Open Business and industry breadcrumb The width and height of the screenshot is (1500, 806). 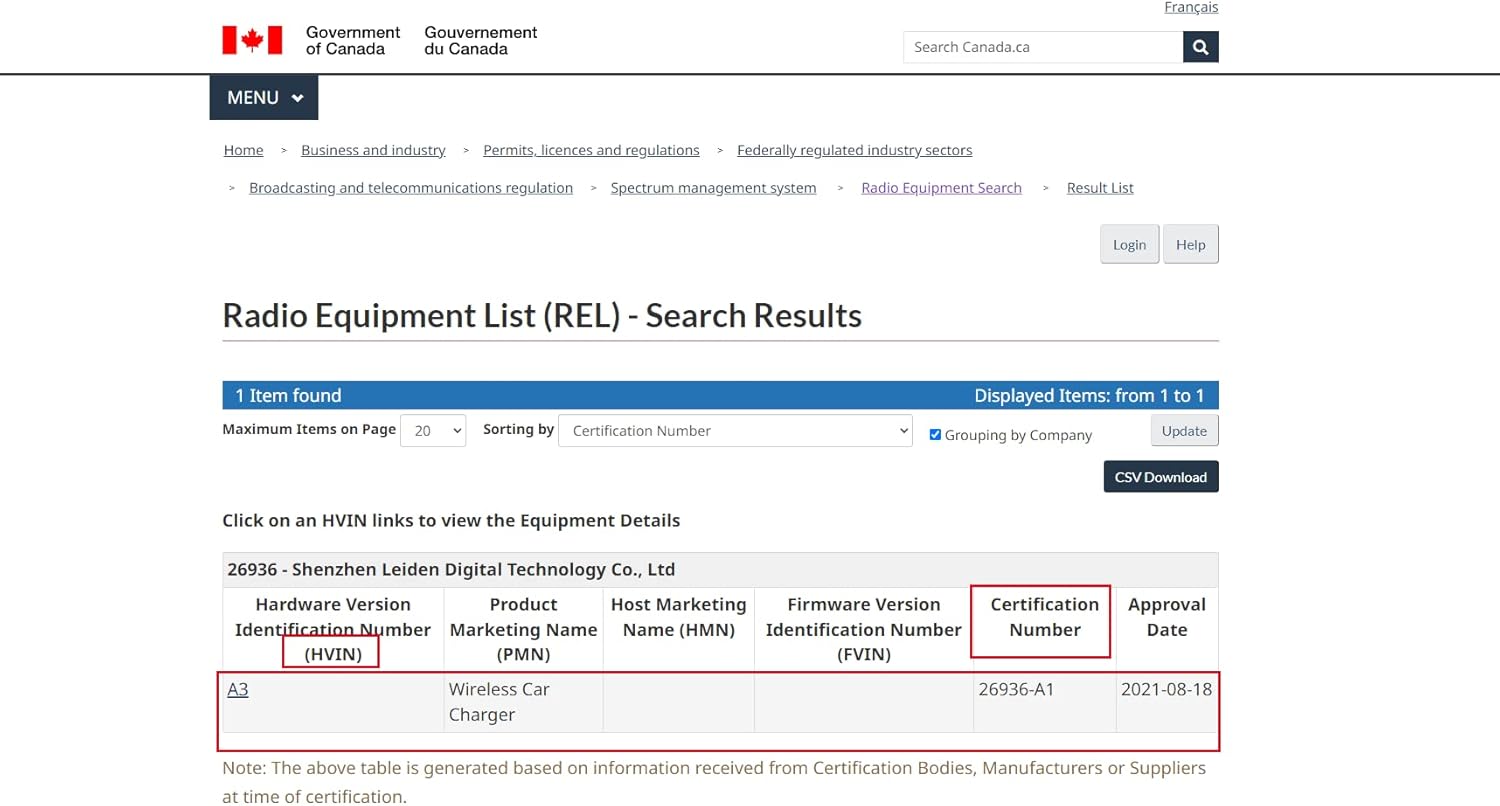click(x=373, y=150)
